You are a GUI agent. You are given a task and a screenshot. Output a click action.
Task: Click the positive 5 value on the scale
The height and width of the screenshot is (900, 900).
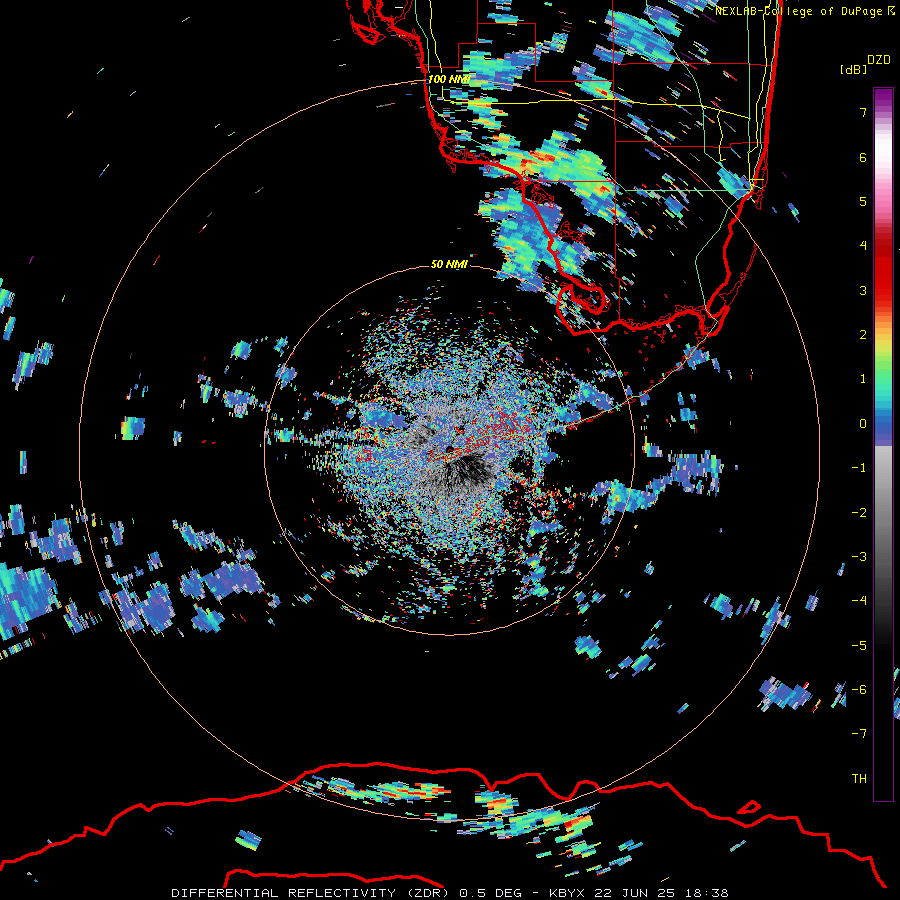863,201
